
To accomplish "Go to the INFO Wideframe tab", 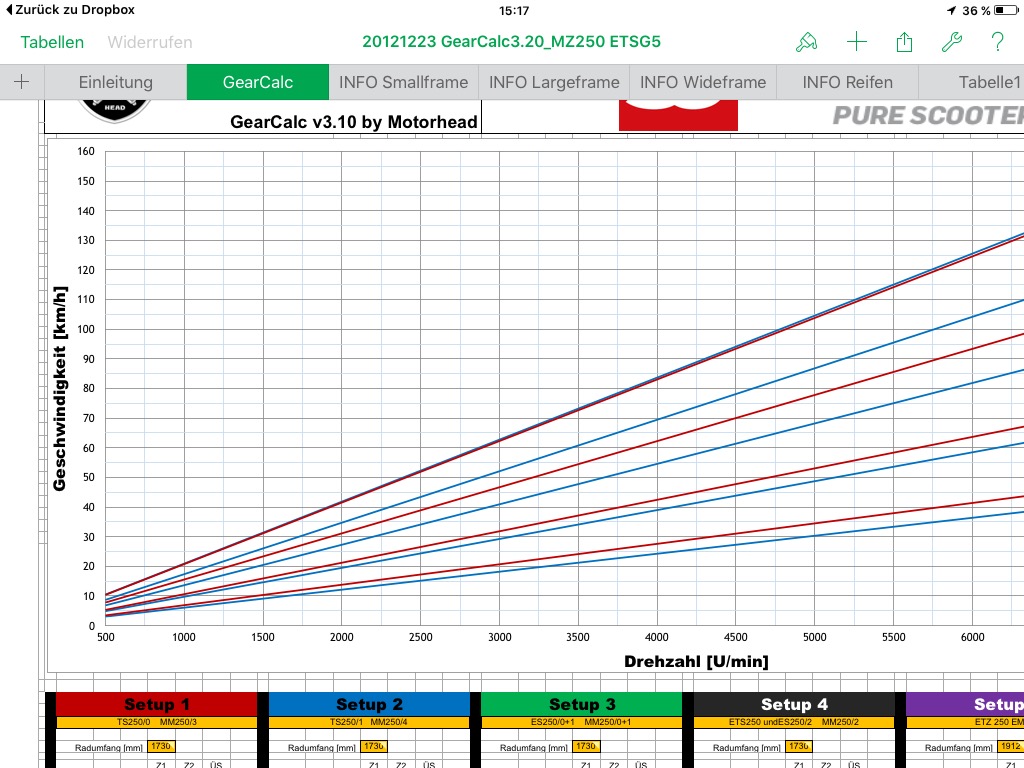I will point(703,82).
